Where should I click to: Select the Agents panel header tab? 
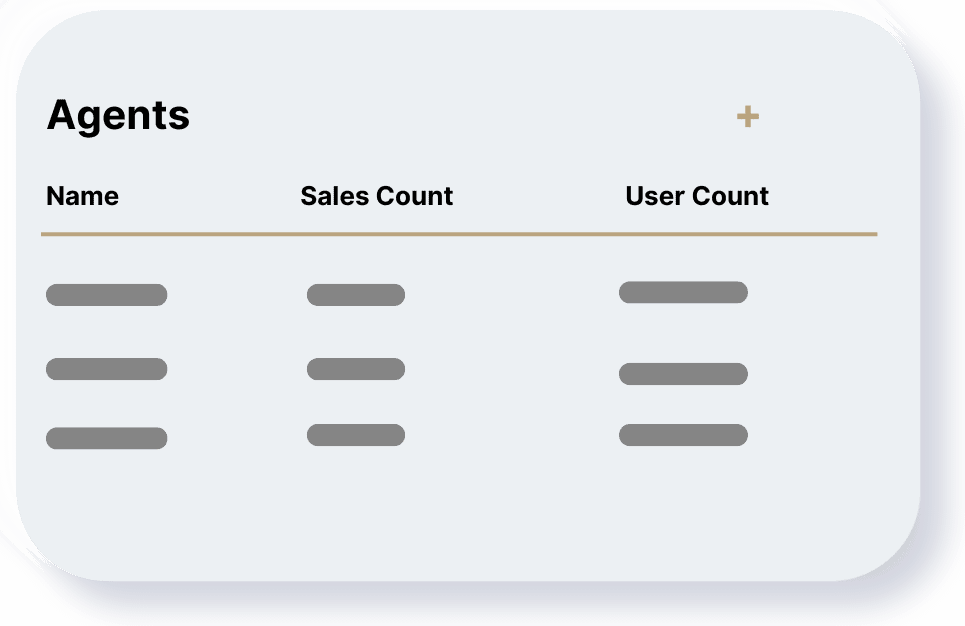pyautogui.click(x=117, y=115)
